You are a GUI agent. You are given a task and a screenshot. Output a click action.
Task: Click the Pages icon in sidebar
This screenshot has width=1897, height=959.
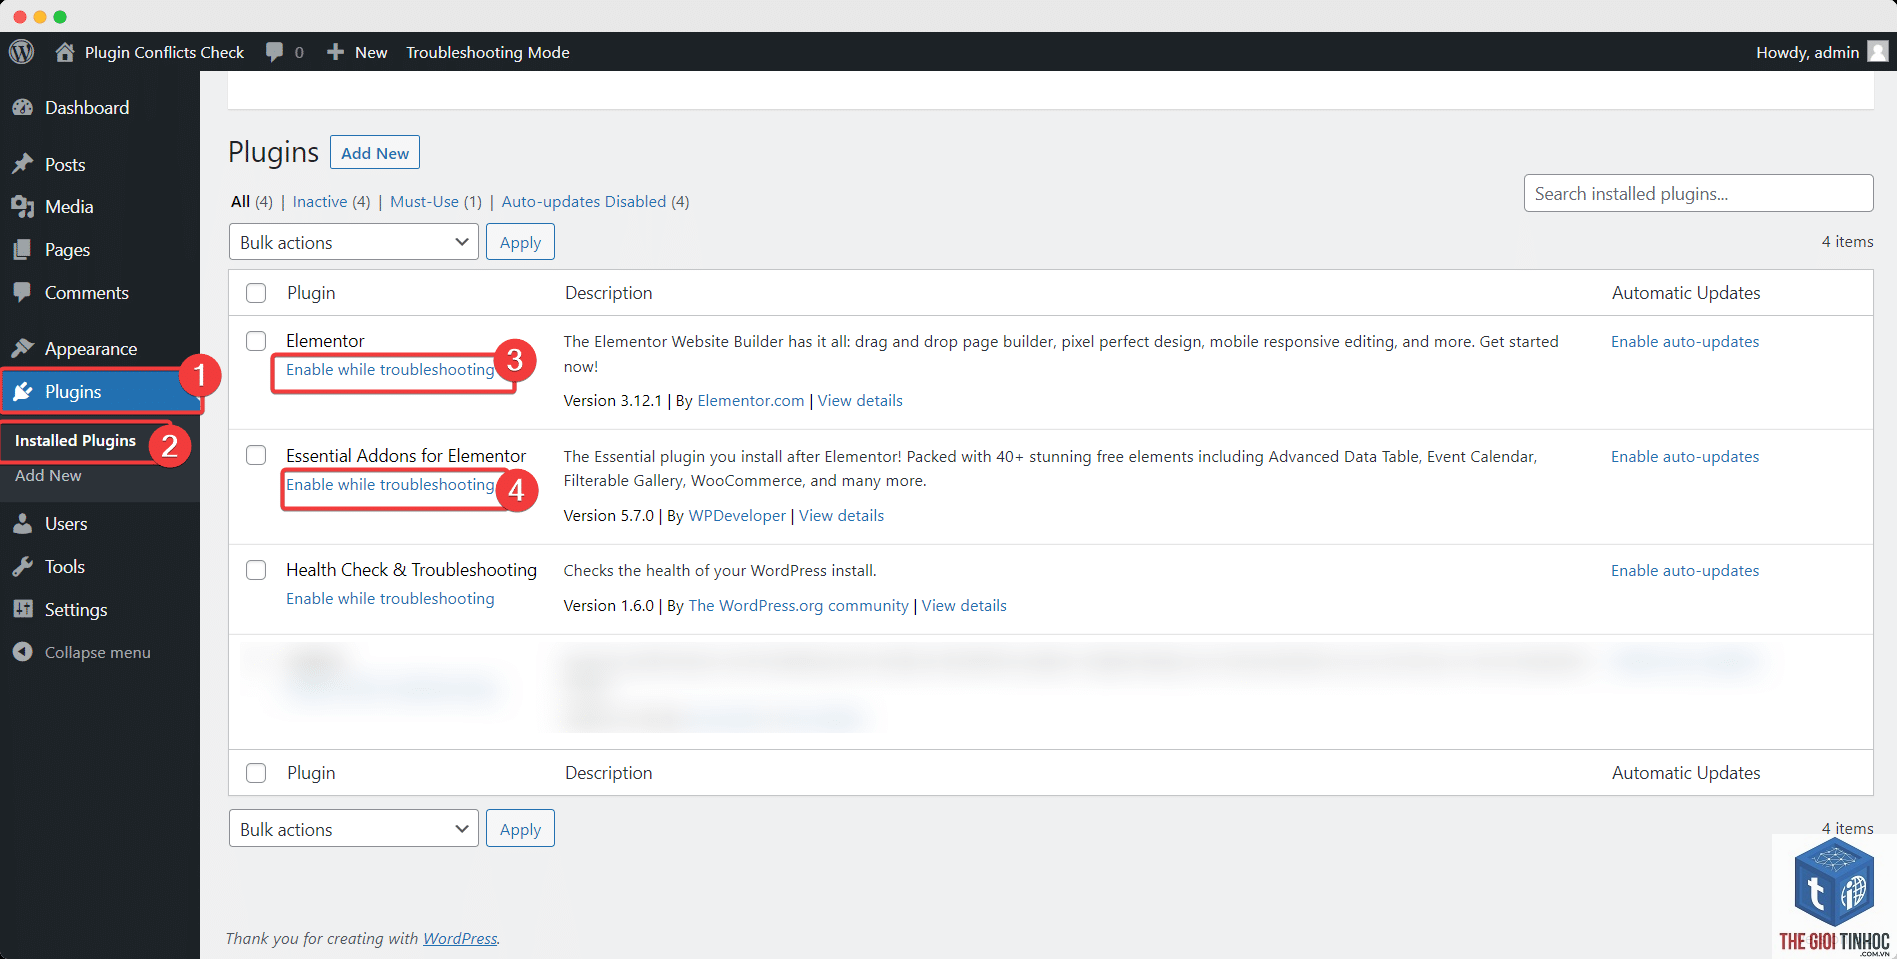22,250
